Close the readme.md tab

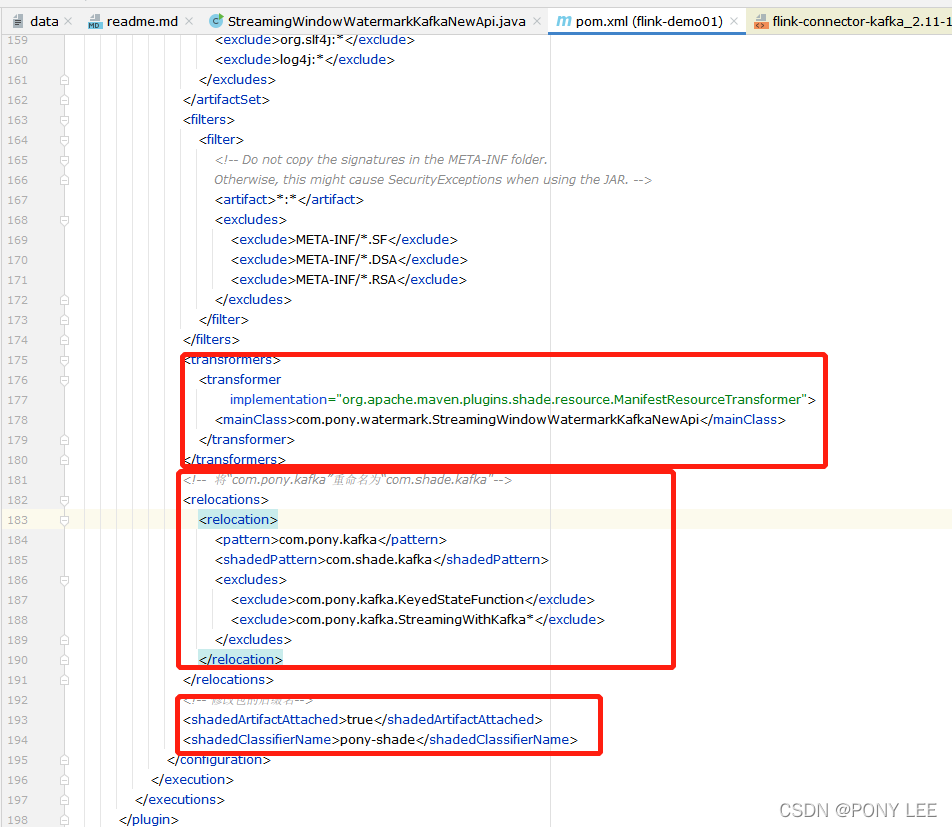189,21
